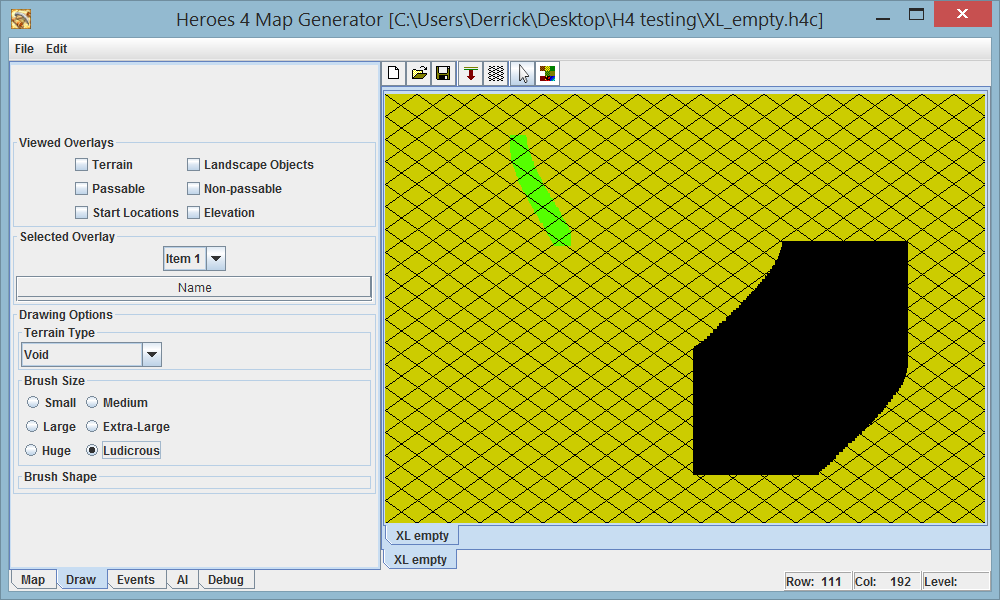This screenshot has height=600, width=1000.
Task: Click the red down-arrow toolbar icon
Action: pyautogui.click(x=471, y=74)
